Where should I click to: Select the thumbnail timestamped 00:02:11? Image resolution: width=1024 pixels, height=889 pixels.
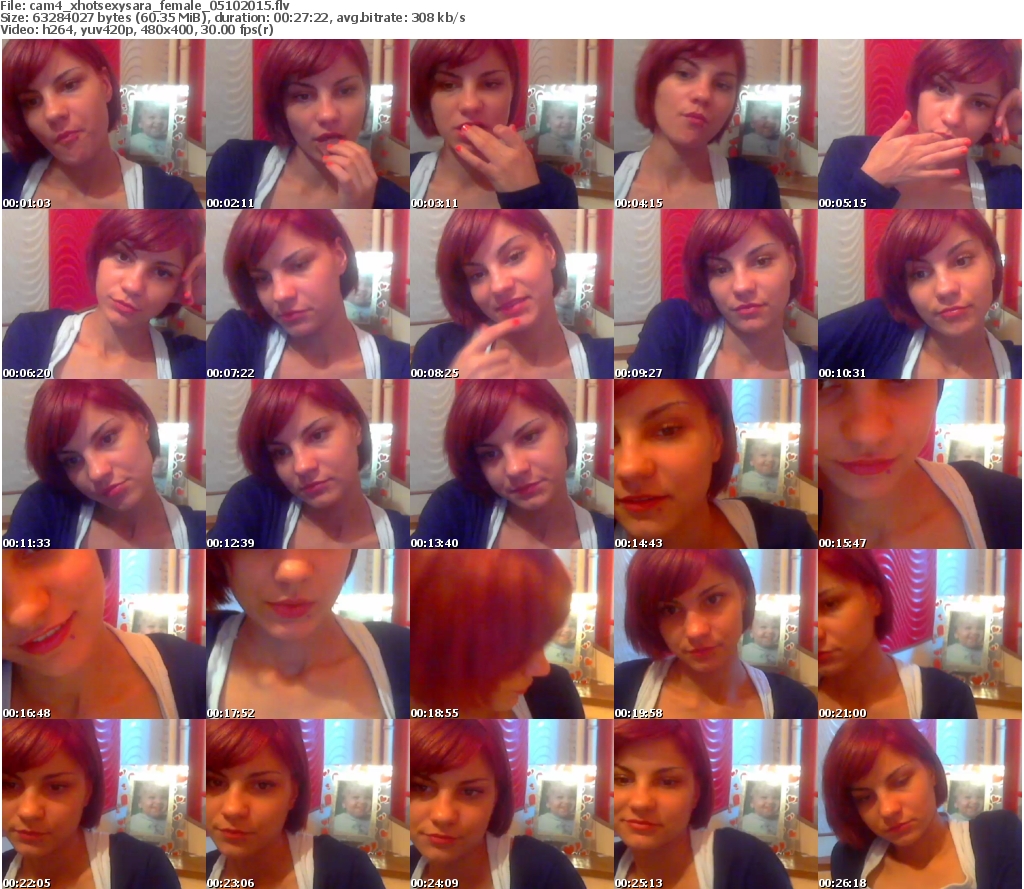308,124
